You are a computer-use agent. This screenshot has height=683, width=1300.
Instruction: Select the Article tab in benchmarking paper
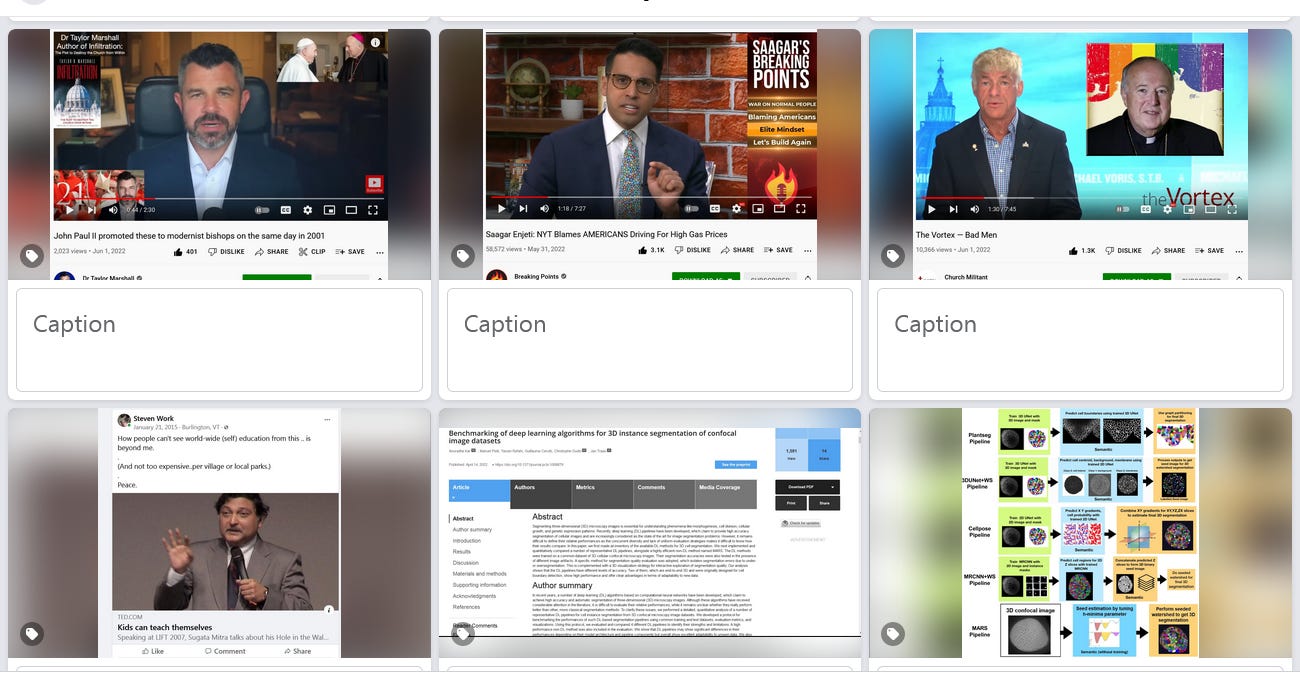pyautogui.click(x=480, y=492)
